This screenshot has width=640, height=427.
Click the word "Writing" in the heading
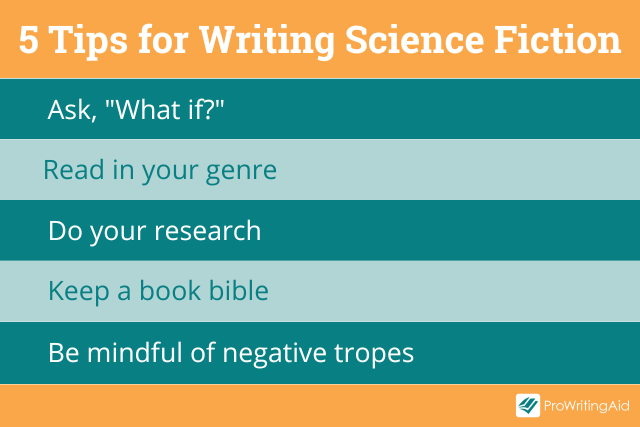(x=267, y=41)
